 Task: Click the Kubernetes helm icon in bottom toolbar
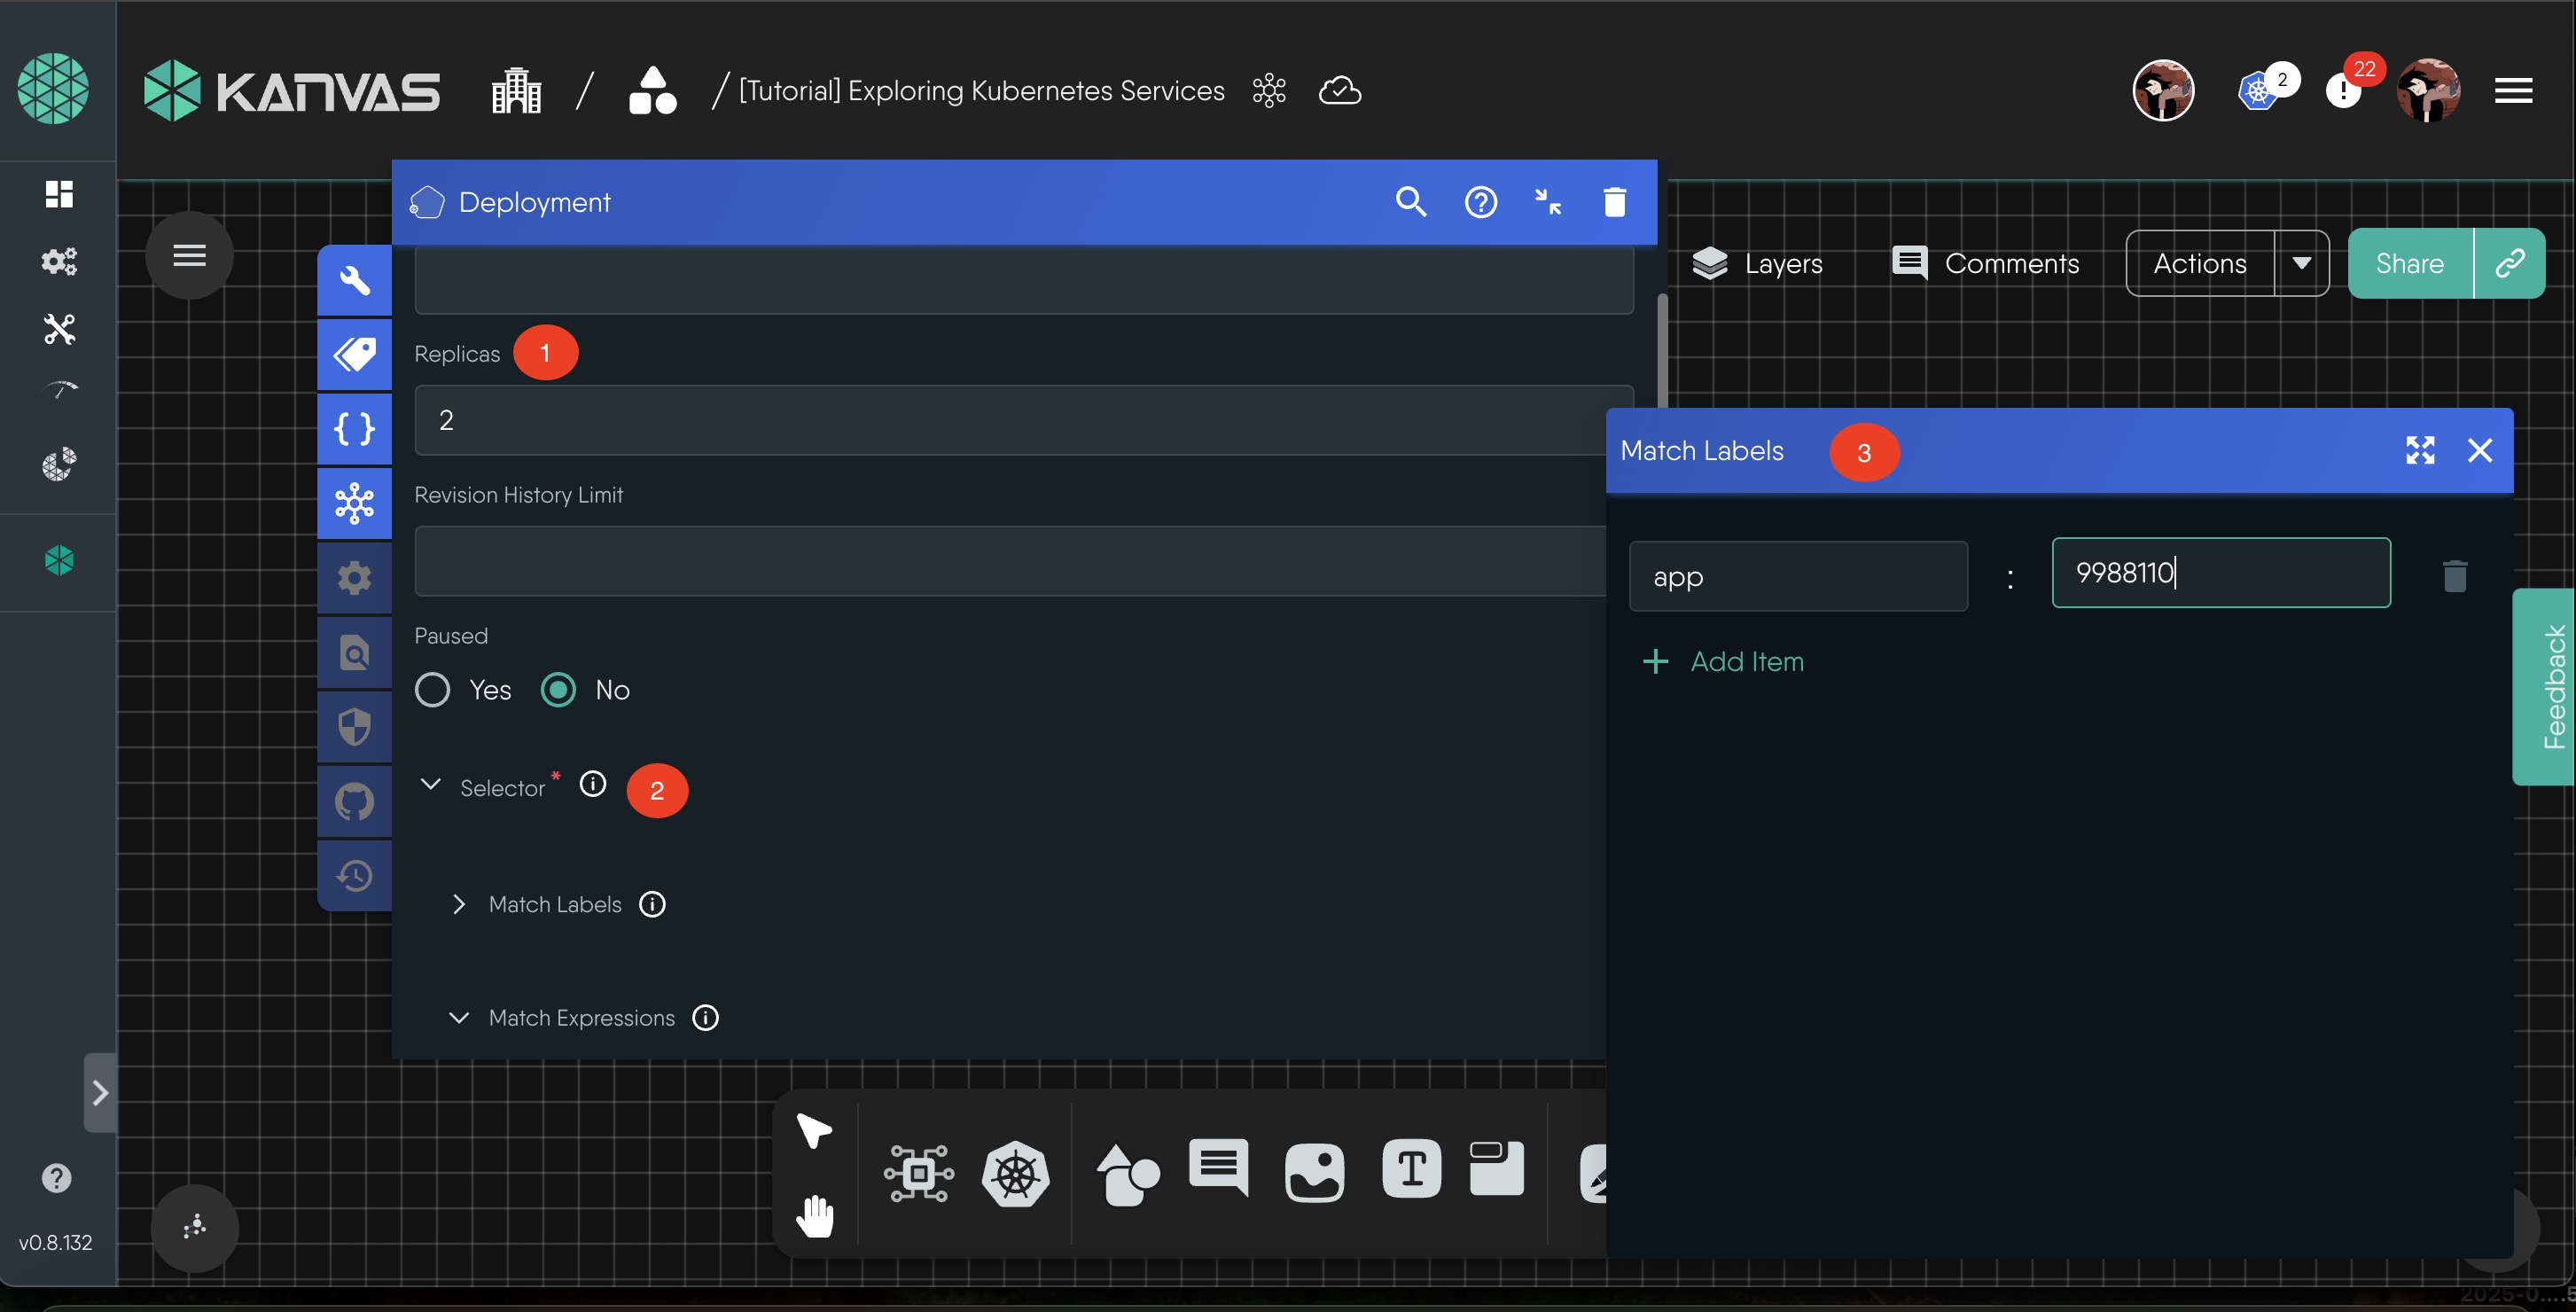point(1015,1173)
